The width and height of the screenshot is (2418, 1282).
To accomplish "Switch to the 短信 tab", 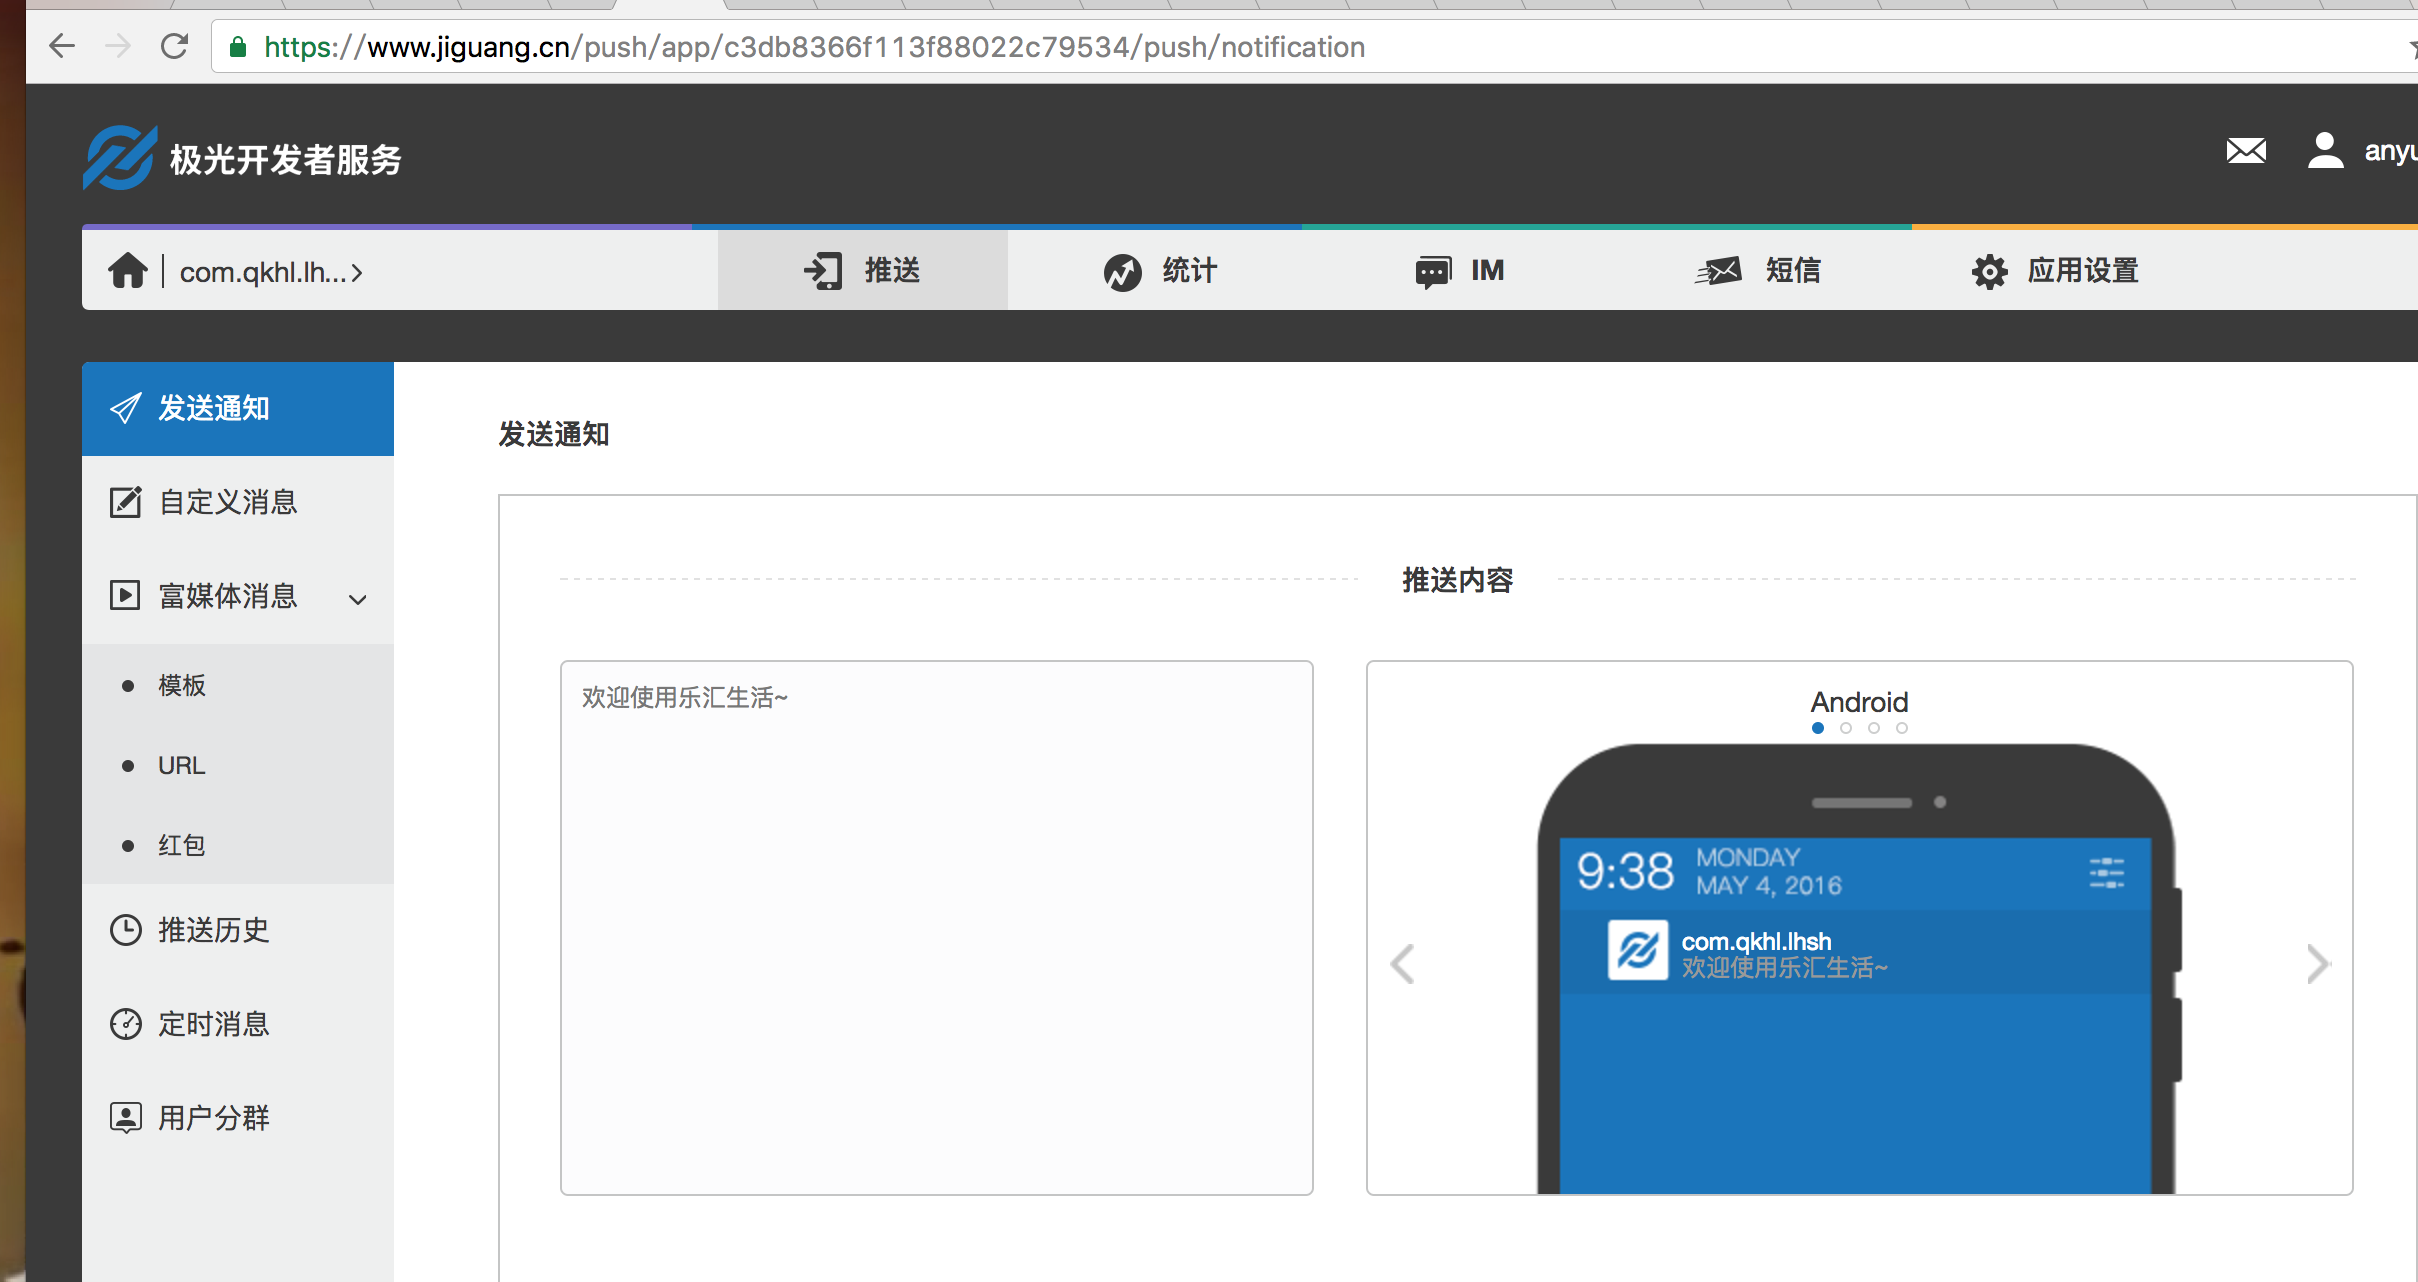I will coord(1758,270).
